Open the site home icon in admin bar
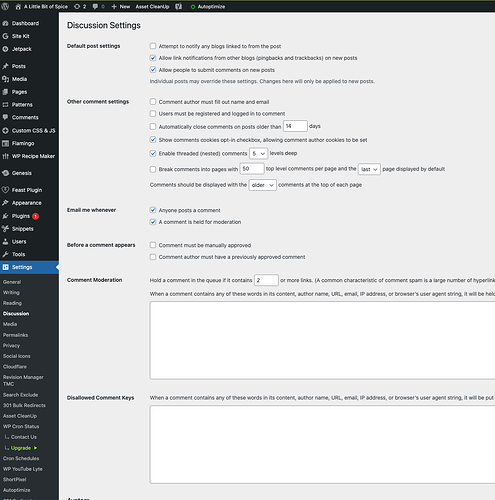495x500 pixels. (18, 6)
